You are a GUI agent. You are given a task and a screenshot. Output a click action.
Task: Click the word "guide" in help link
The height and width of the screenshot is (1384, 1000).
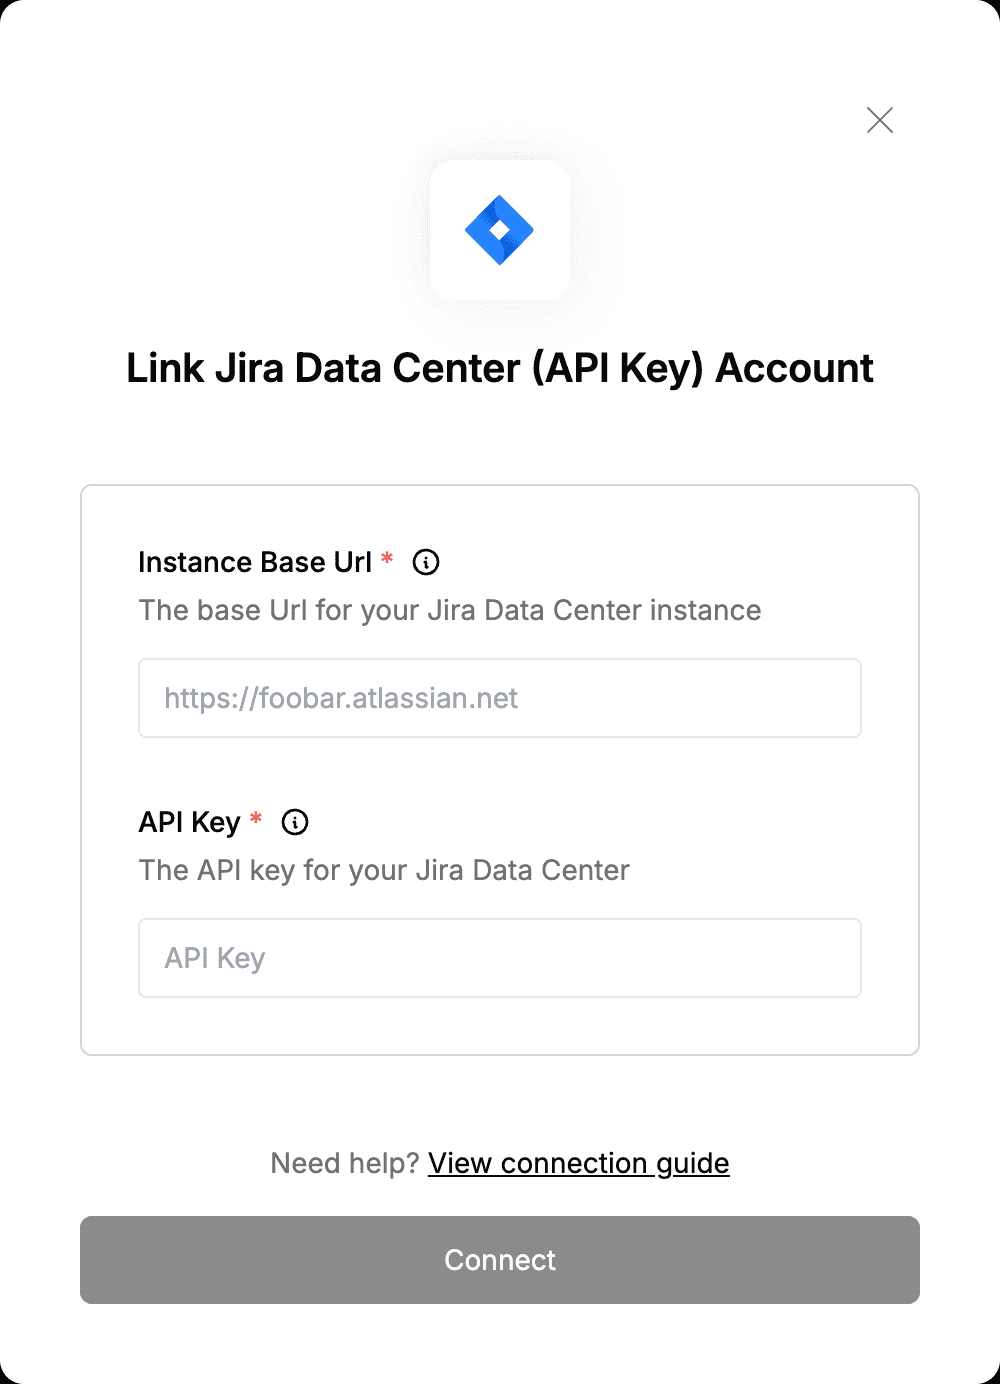coord(692,1164)
